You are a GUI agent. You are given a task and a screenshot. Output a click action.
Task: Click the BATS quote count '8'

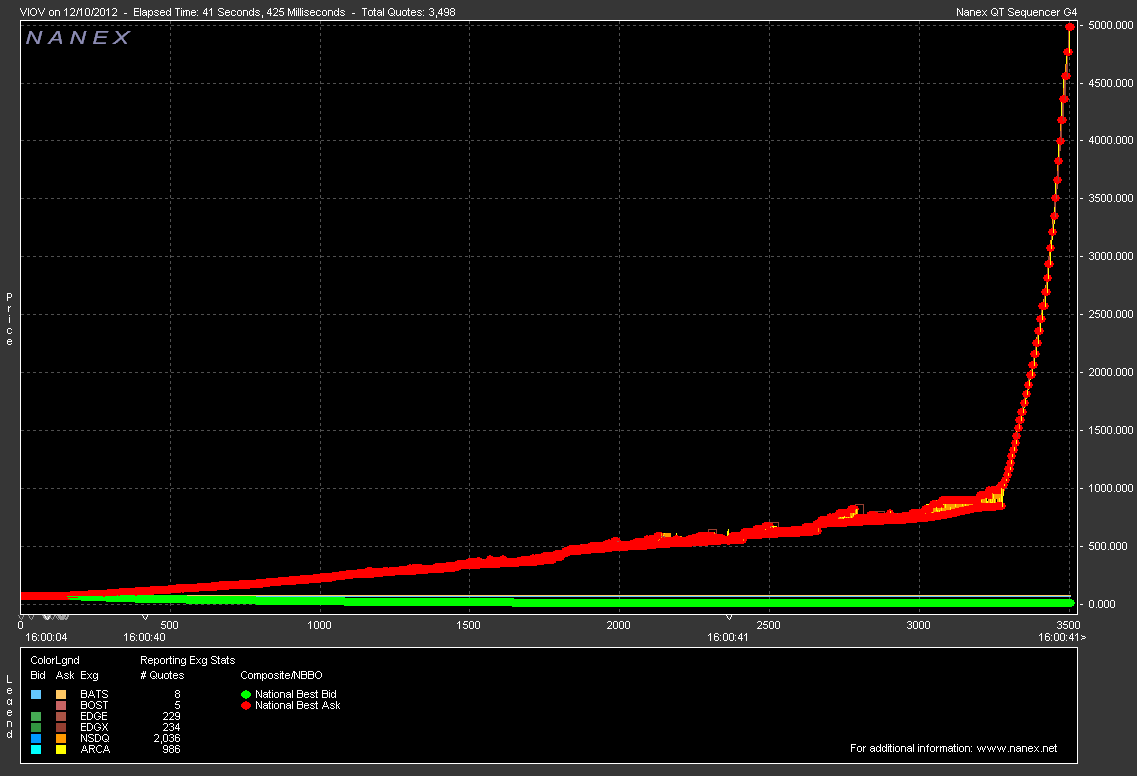(x=178, y=694)
